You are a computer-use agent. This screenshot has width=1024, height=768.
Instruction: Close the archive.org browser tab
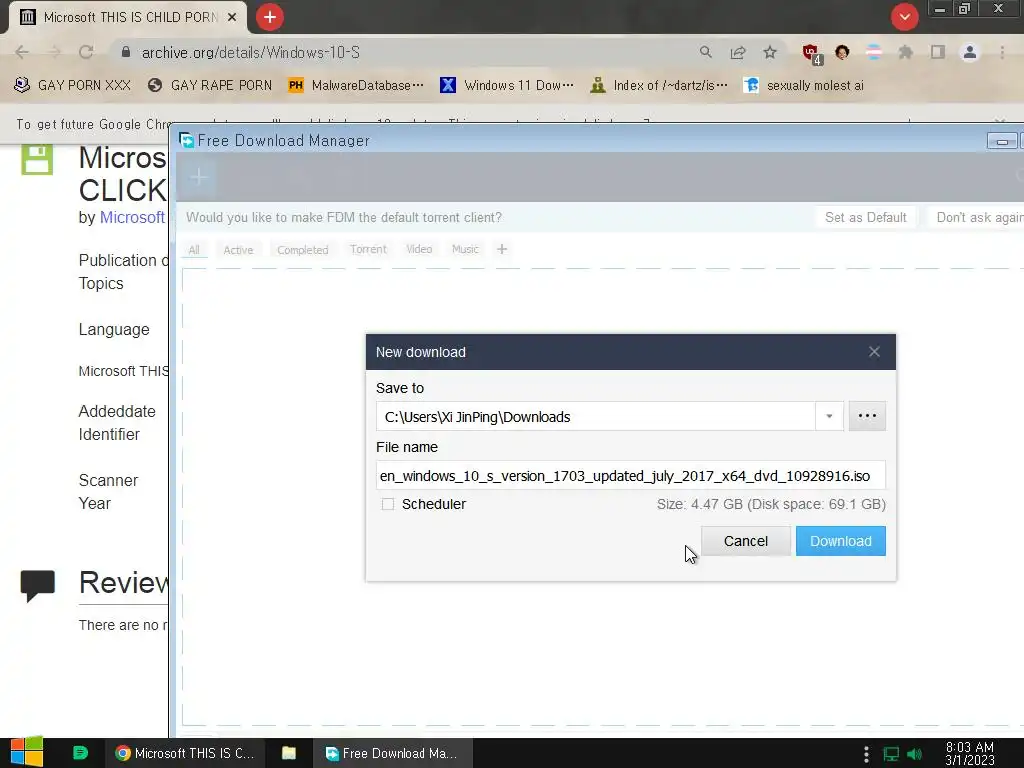232,18
